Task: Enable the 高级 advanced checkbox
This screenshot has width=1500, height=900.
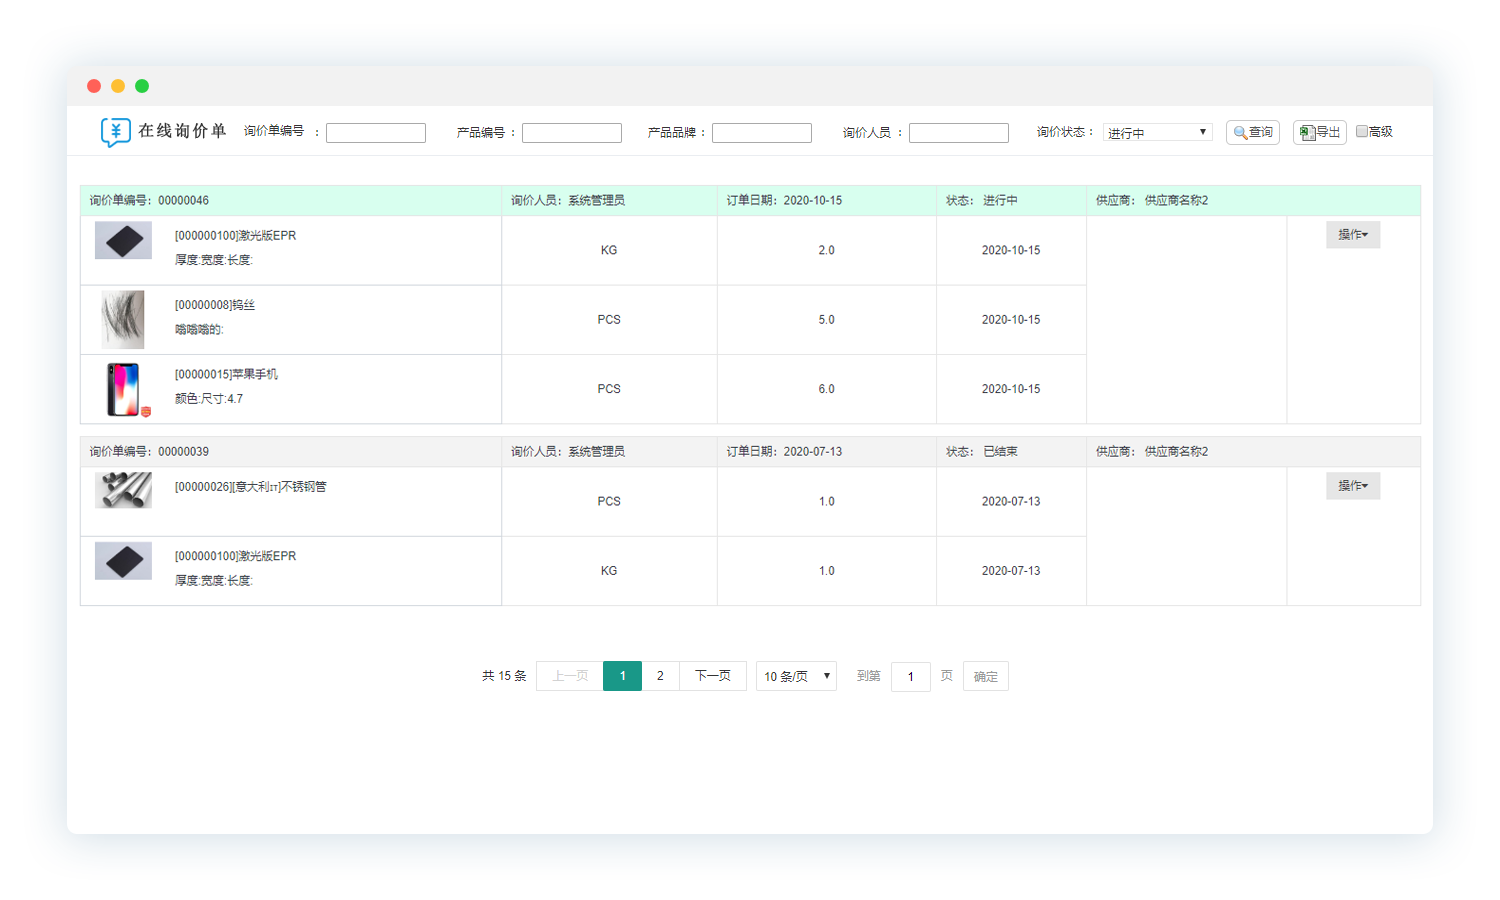Action: 1361,131
